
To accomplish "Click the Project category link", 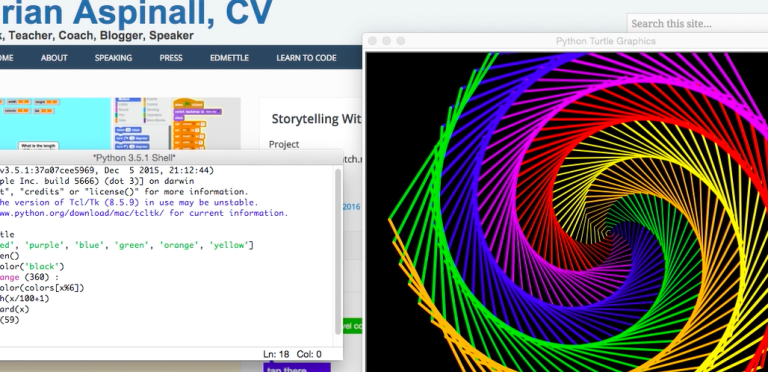I will [x=284, y=144].
